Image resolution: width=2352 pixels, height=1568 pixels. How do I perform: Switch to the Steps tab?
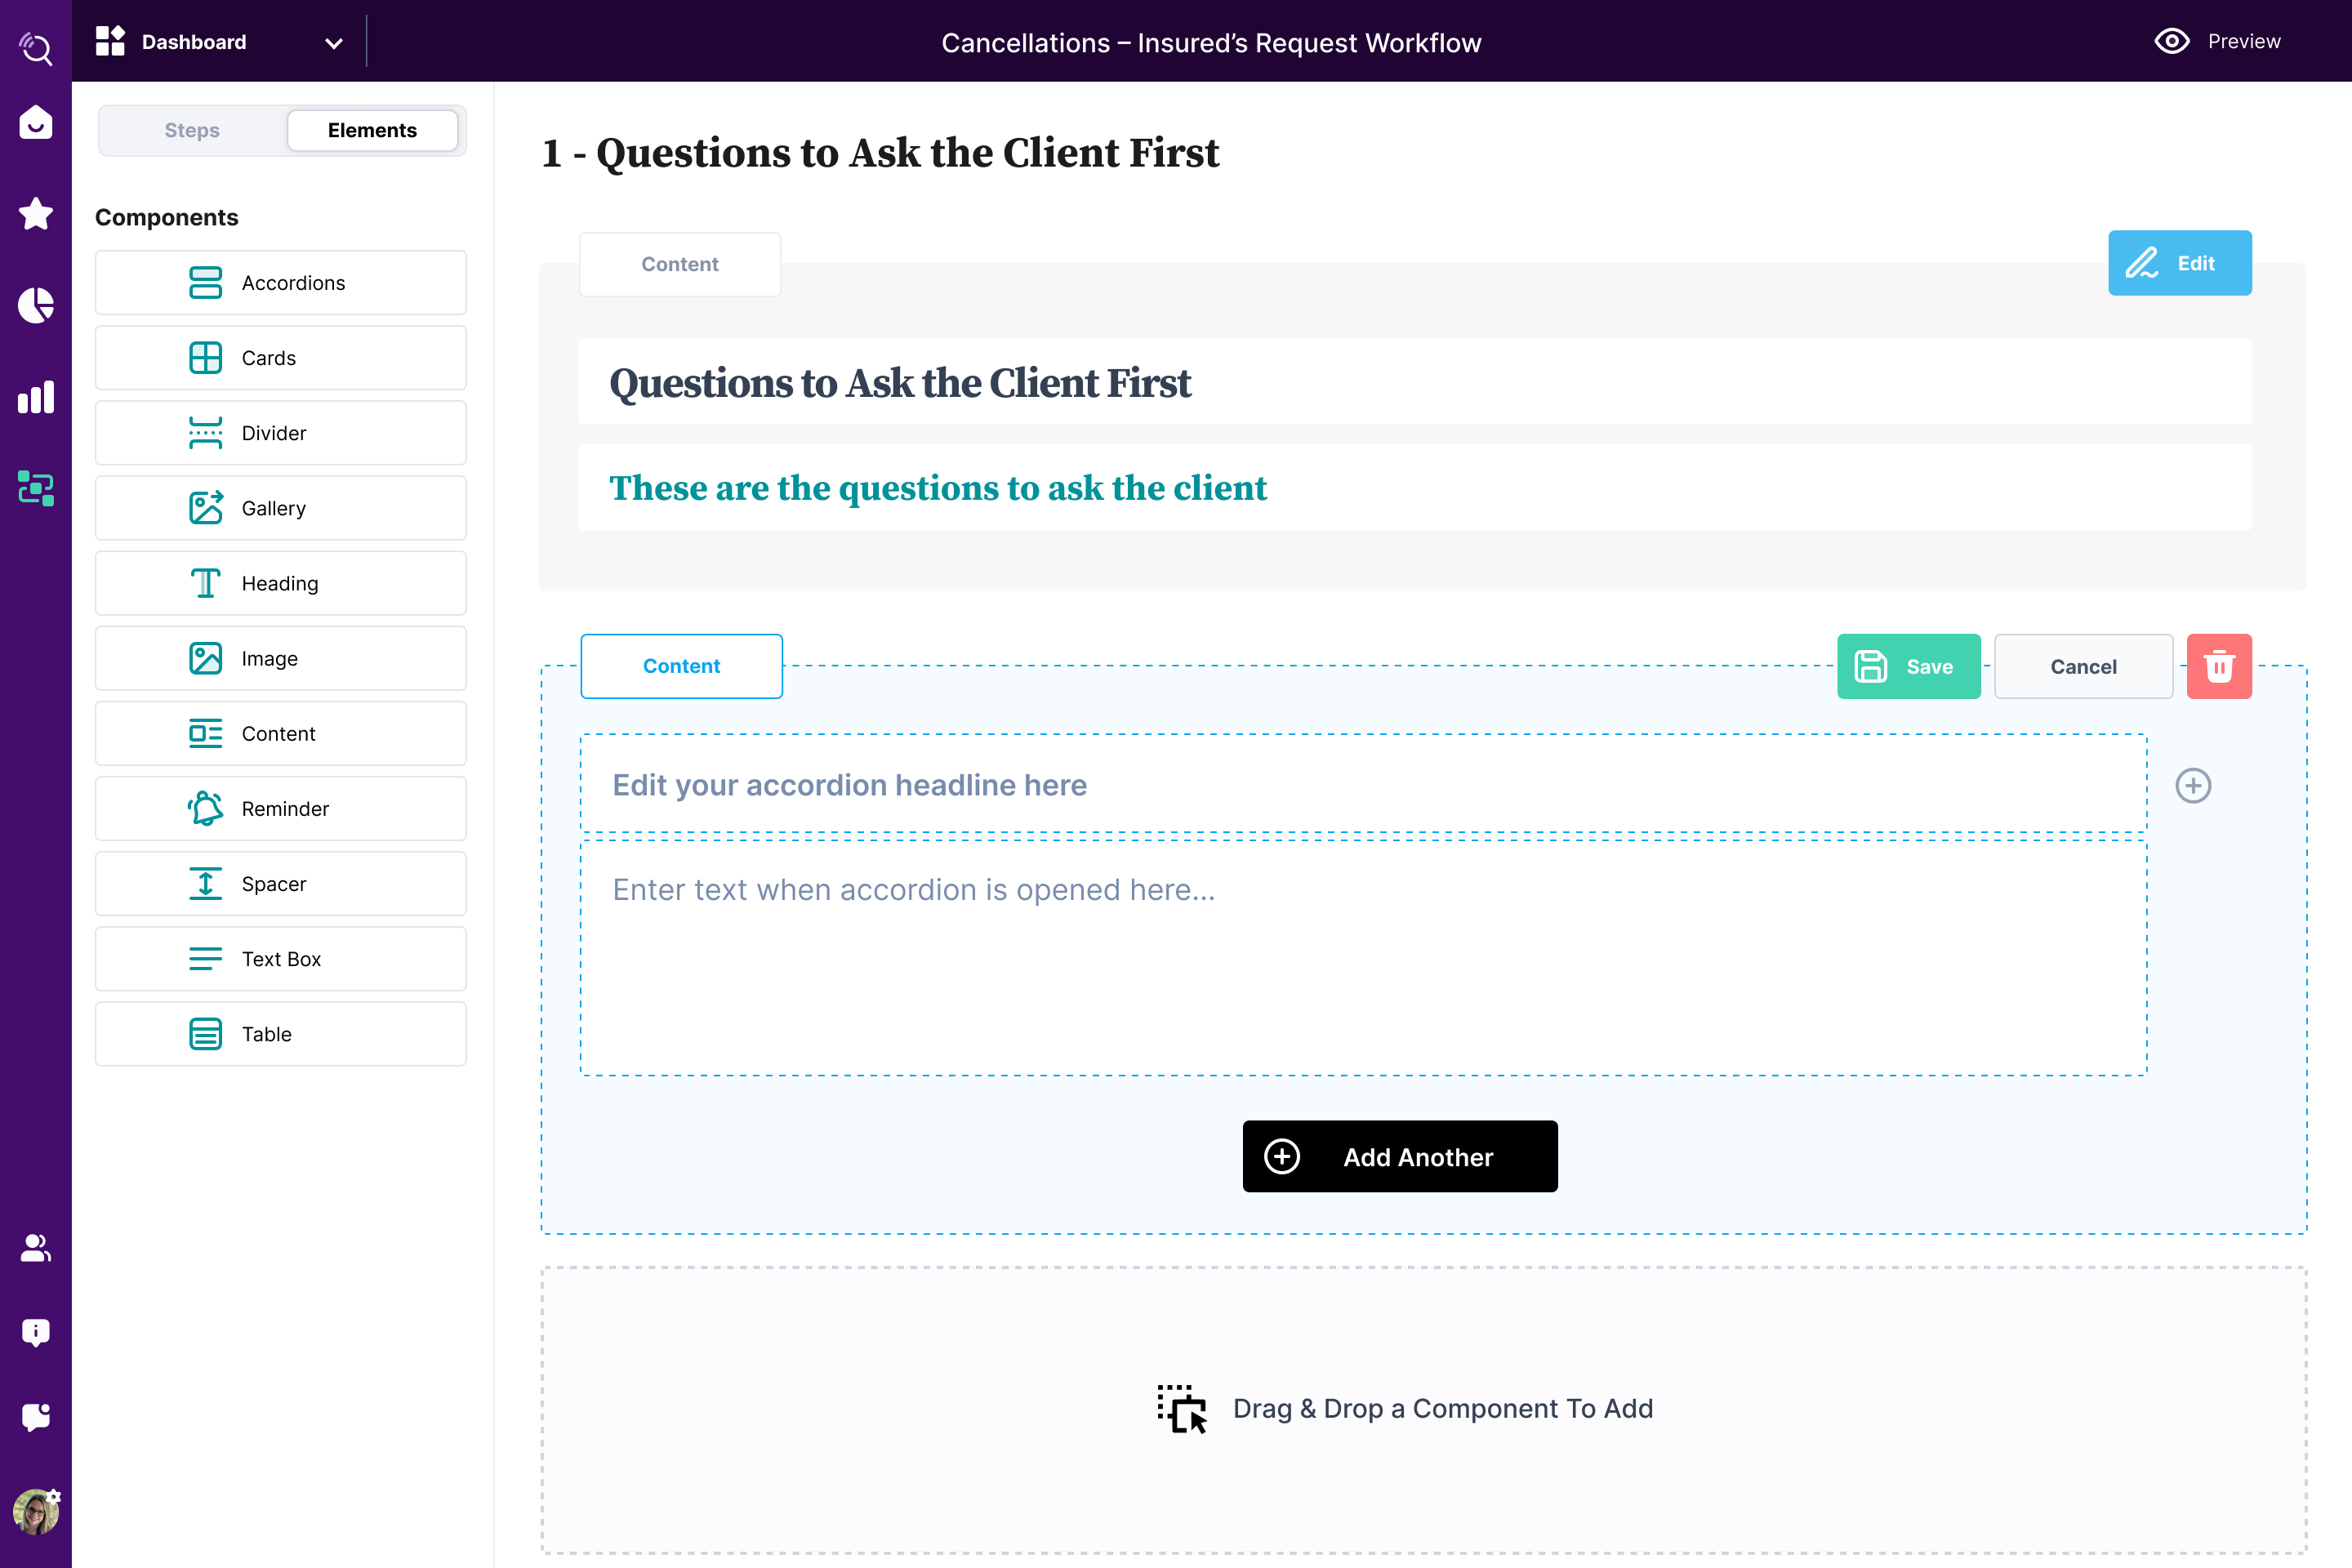click(x=193, y=131)
